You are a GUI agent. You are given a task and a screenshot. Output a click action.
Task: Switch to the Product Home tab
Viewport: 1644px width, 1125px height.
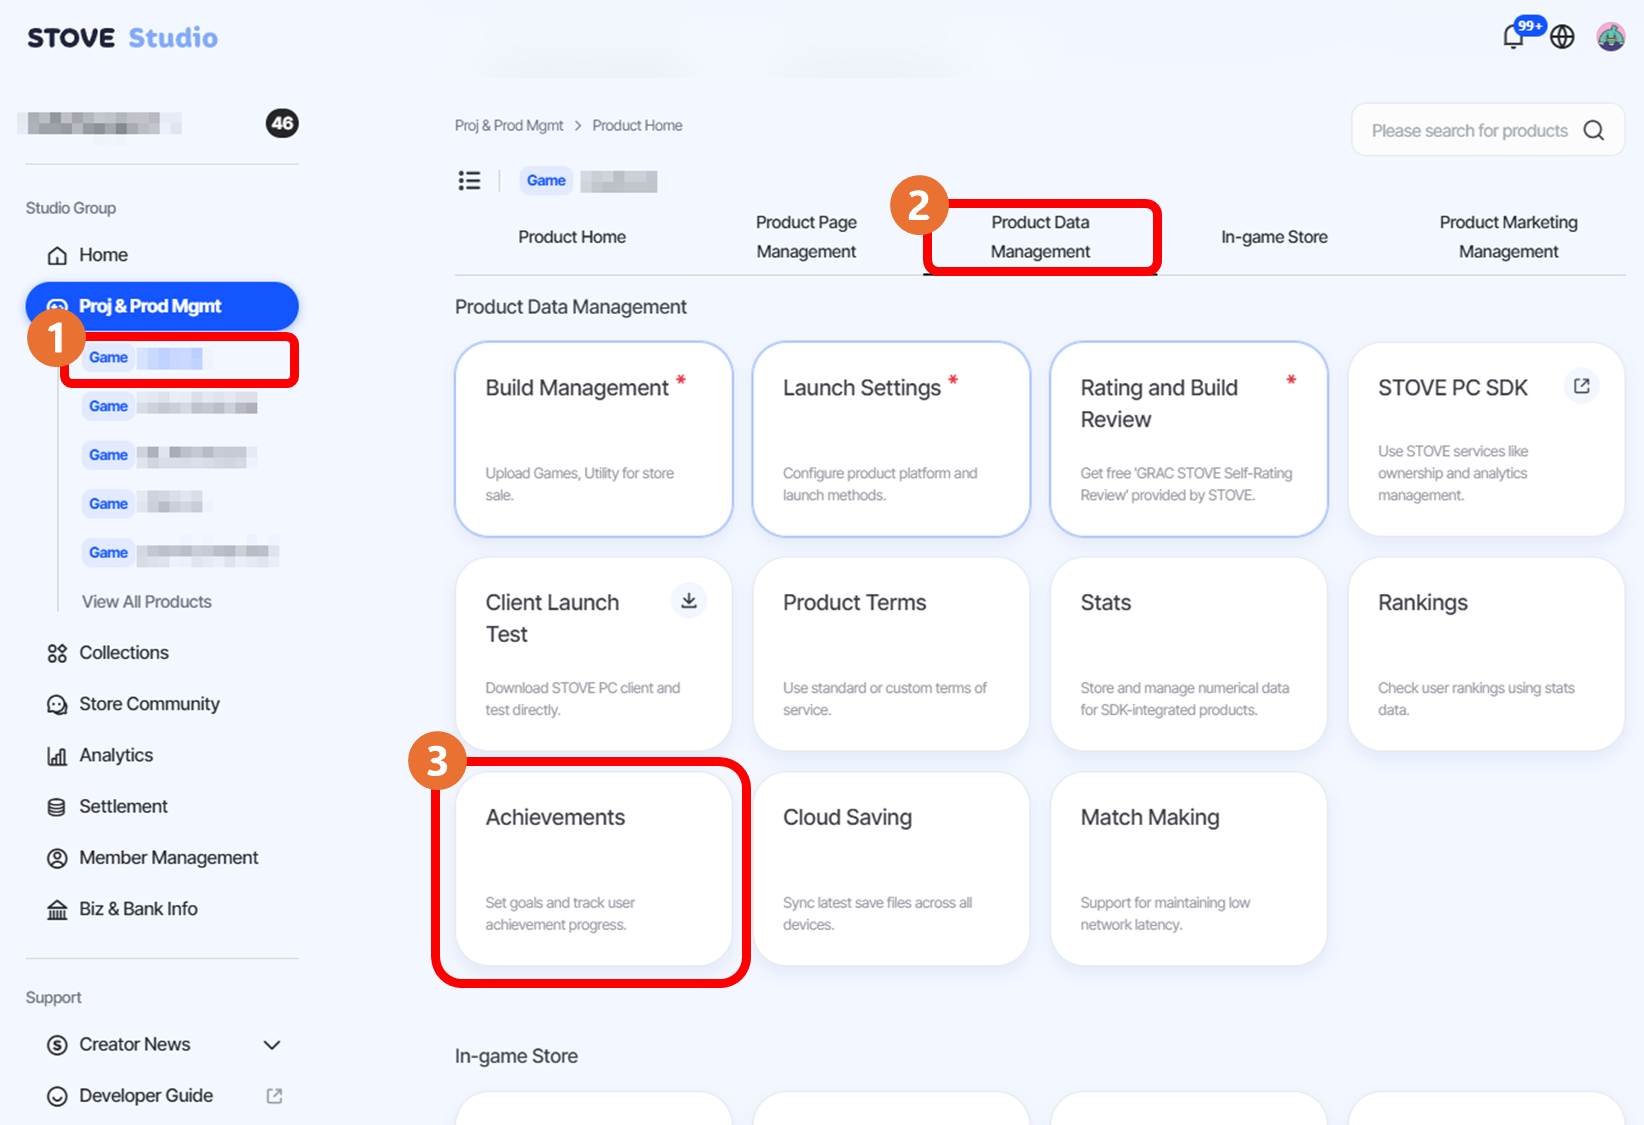click(572, 237)
